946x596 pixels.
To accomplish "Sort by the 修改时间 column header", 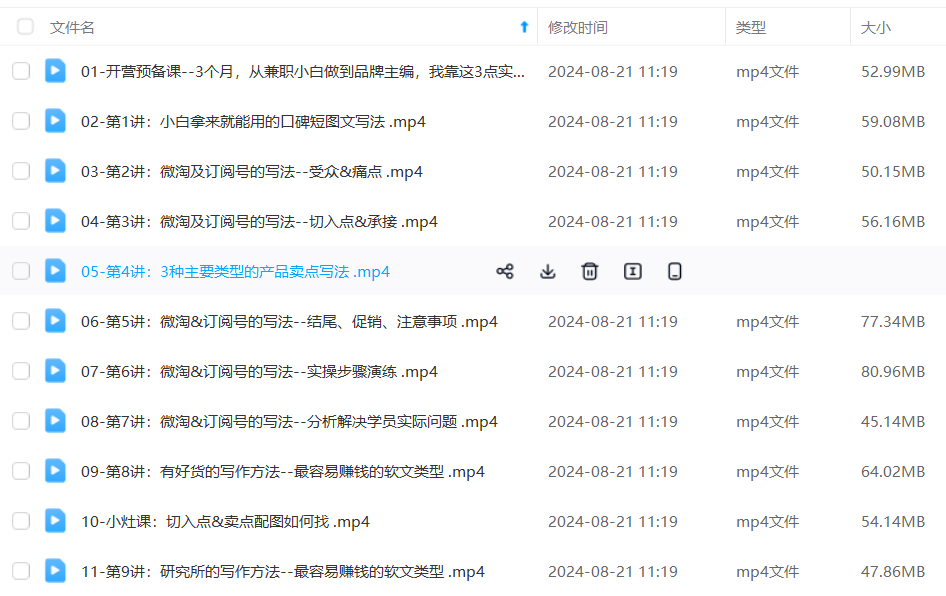I will [577, 28].
